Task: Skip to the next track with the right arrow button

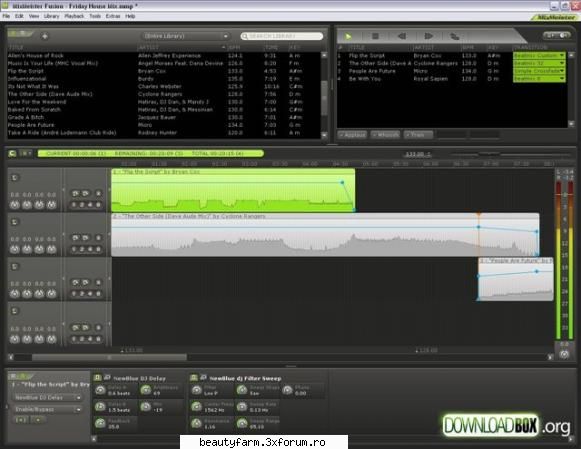Action: click(x=428, y=36)
